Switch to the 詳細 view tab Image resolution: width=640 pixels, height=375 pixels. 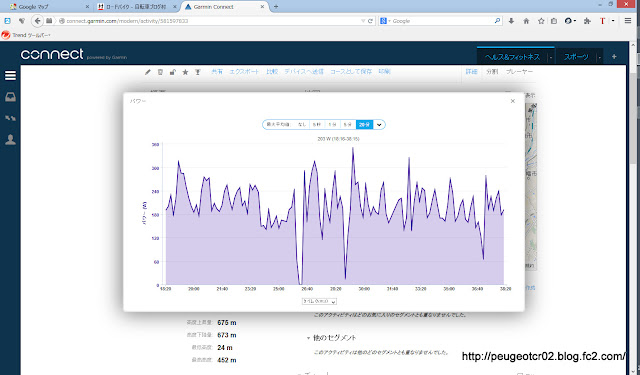click(471, 71)
